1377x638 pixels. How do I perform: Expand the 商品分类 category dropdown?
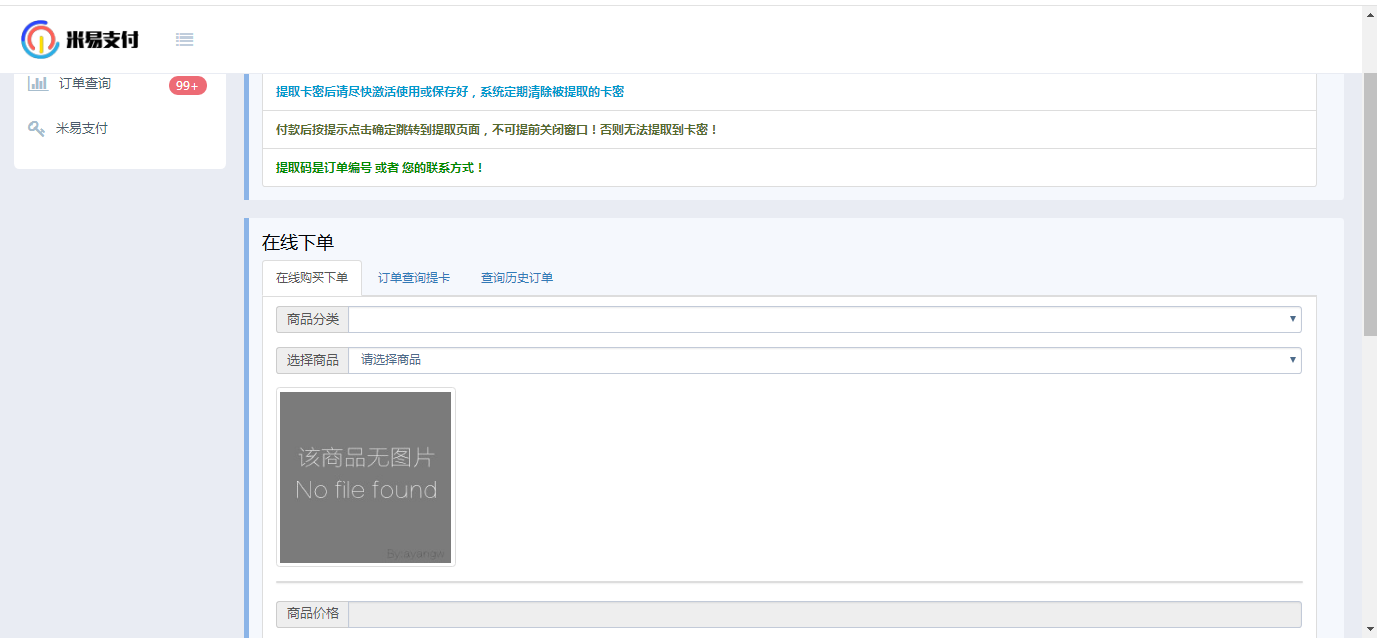pyautogui.click(x=824, y=320)
